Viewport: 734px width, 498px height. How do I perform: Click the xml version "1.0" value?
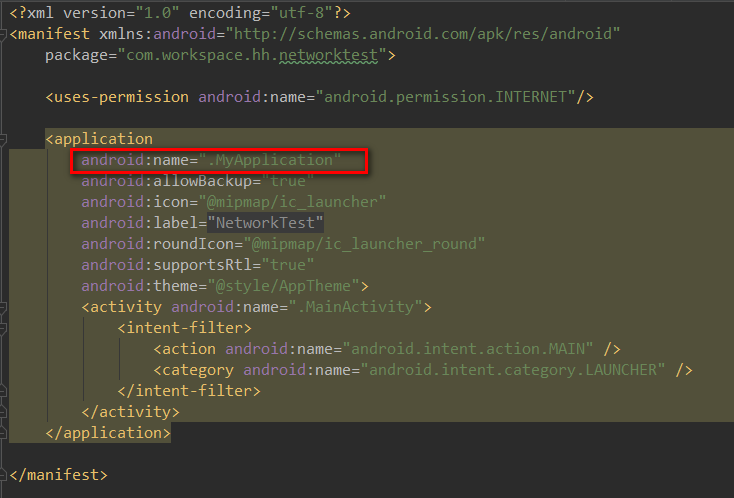157,13
